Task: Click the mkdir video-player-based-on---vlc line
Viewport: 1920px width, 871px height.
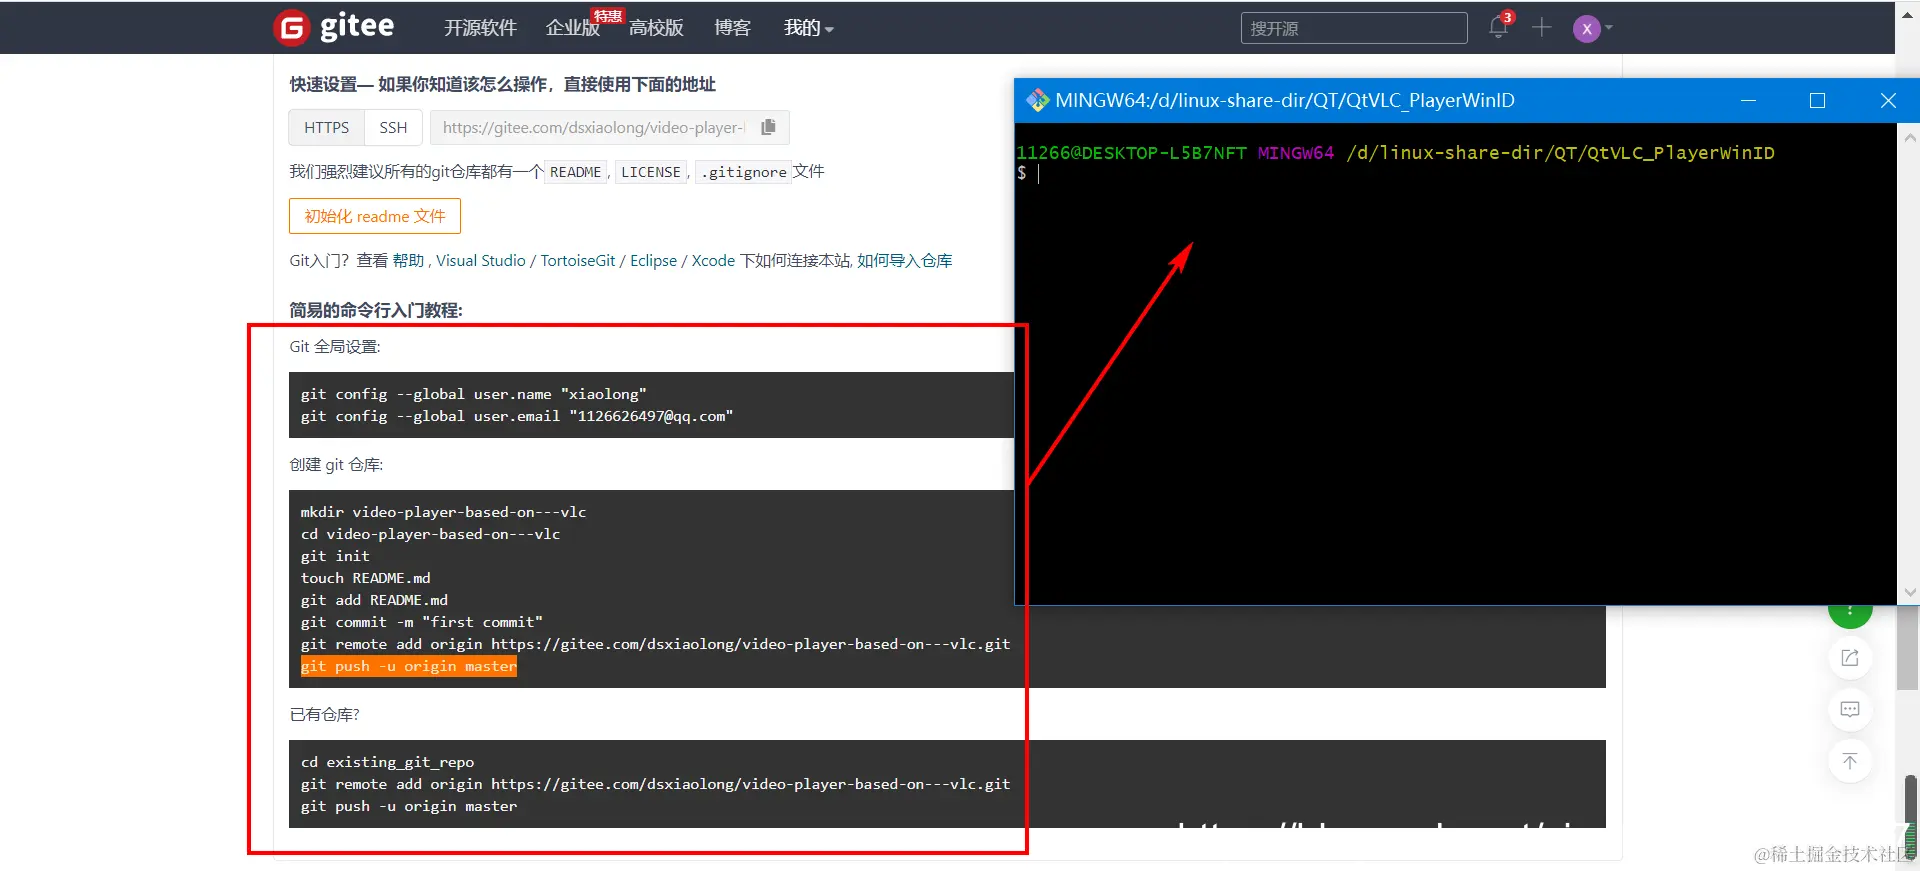Action: pyautogui.click(x=443, y=512)
